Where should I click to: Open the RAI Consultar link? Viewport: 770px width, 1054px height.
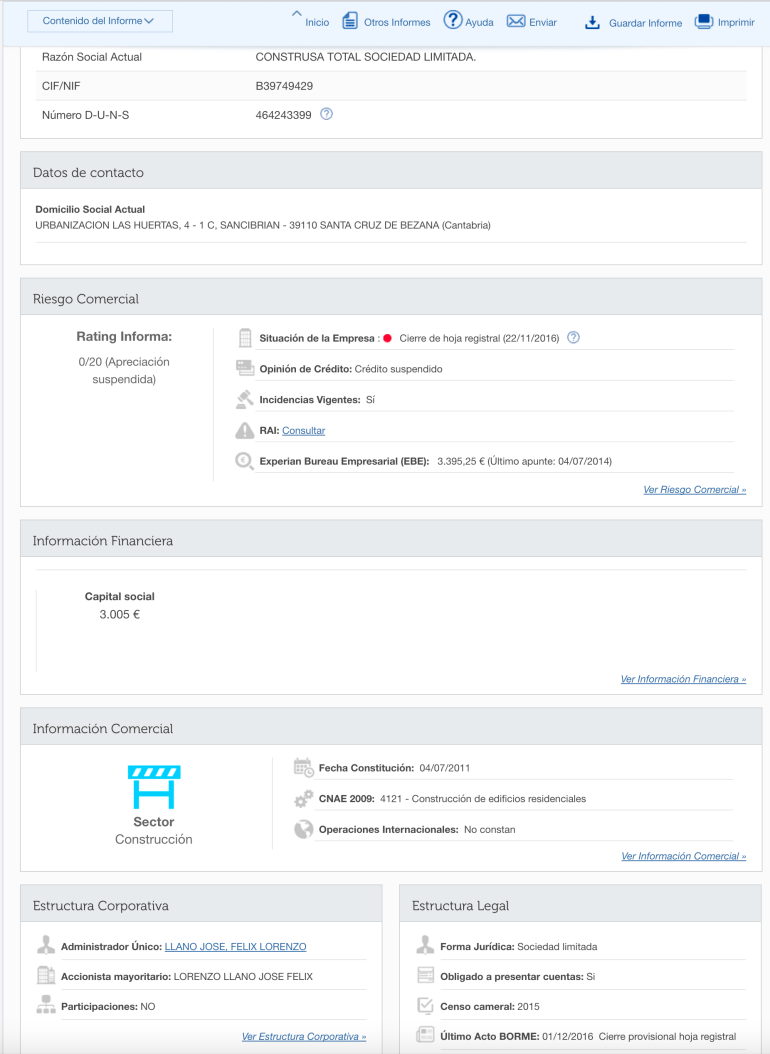(303, 431)
